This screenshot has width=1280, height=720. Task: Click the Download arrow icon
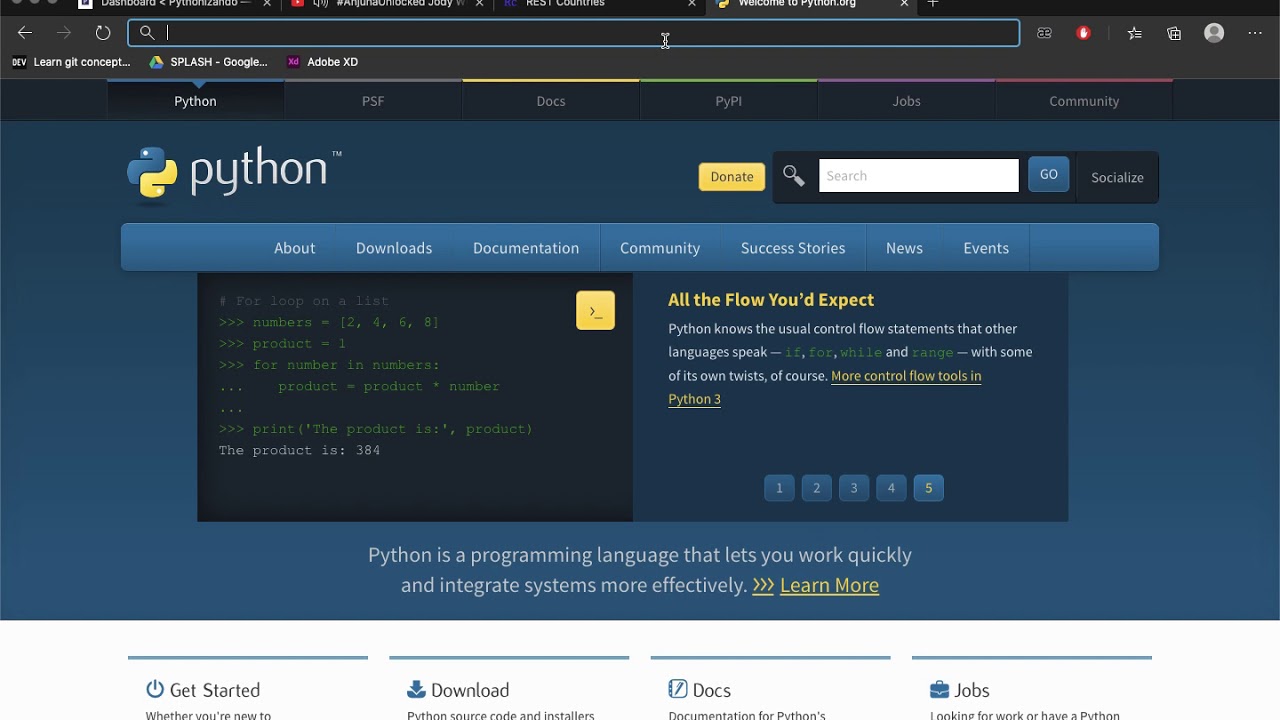tap(416, 689)
